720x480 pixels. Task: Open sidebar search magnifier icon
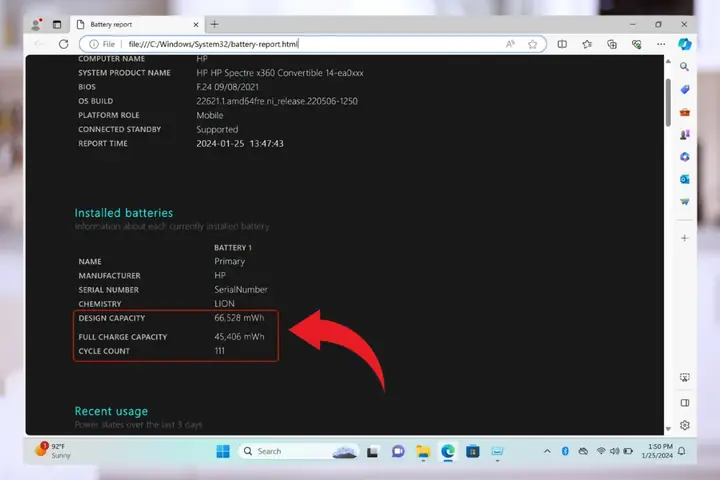click(x=684, y=67)
